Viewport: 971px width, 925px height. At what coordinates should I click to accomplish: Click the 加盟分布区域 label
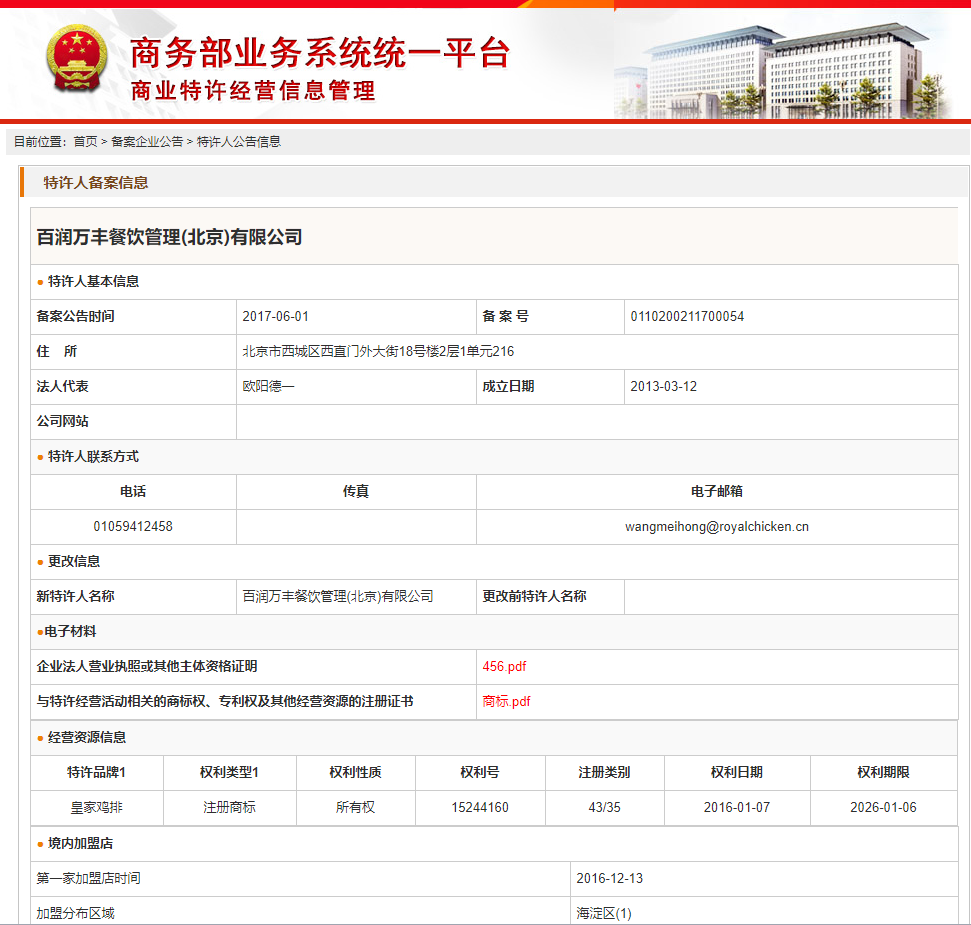click(x=76, y=913)
